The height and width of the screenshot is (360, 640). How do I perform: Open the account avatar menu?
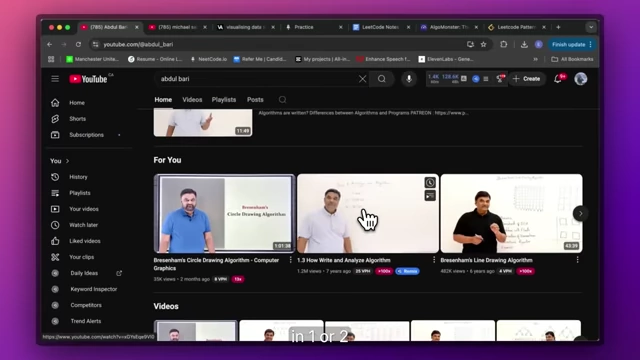point(580,79)
